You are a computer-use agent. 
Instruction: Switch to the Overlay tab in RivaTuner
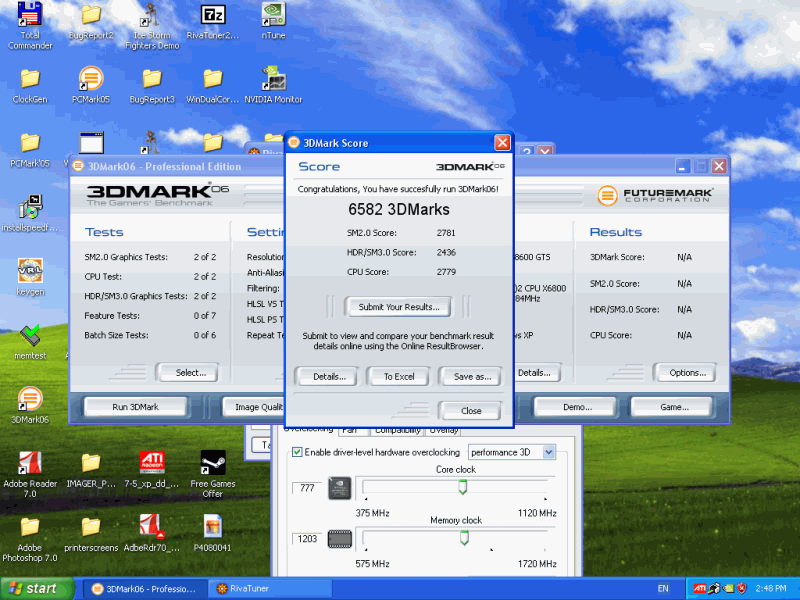pos(443,431)
